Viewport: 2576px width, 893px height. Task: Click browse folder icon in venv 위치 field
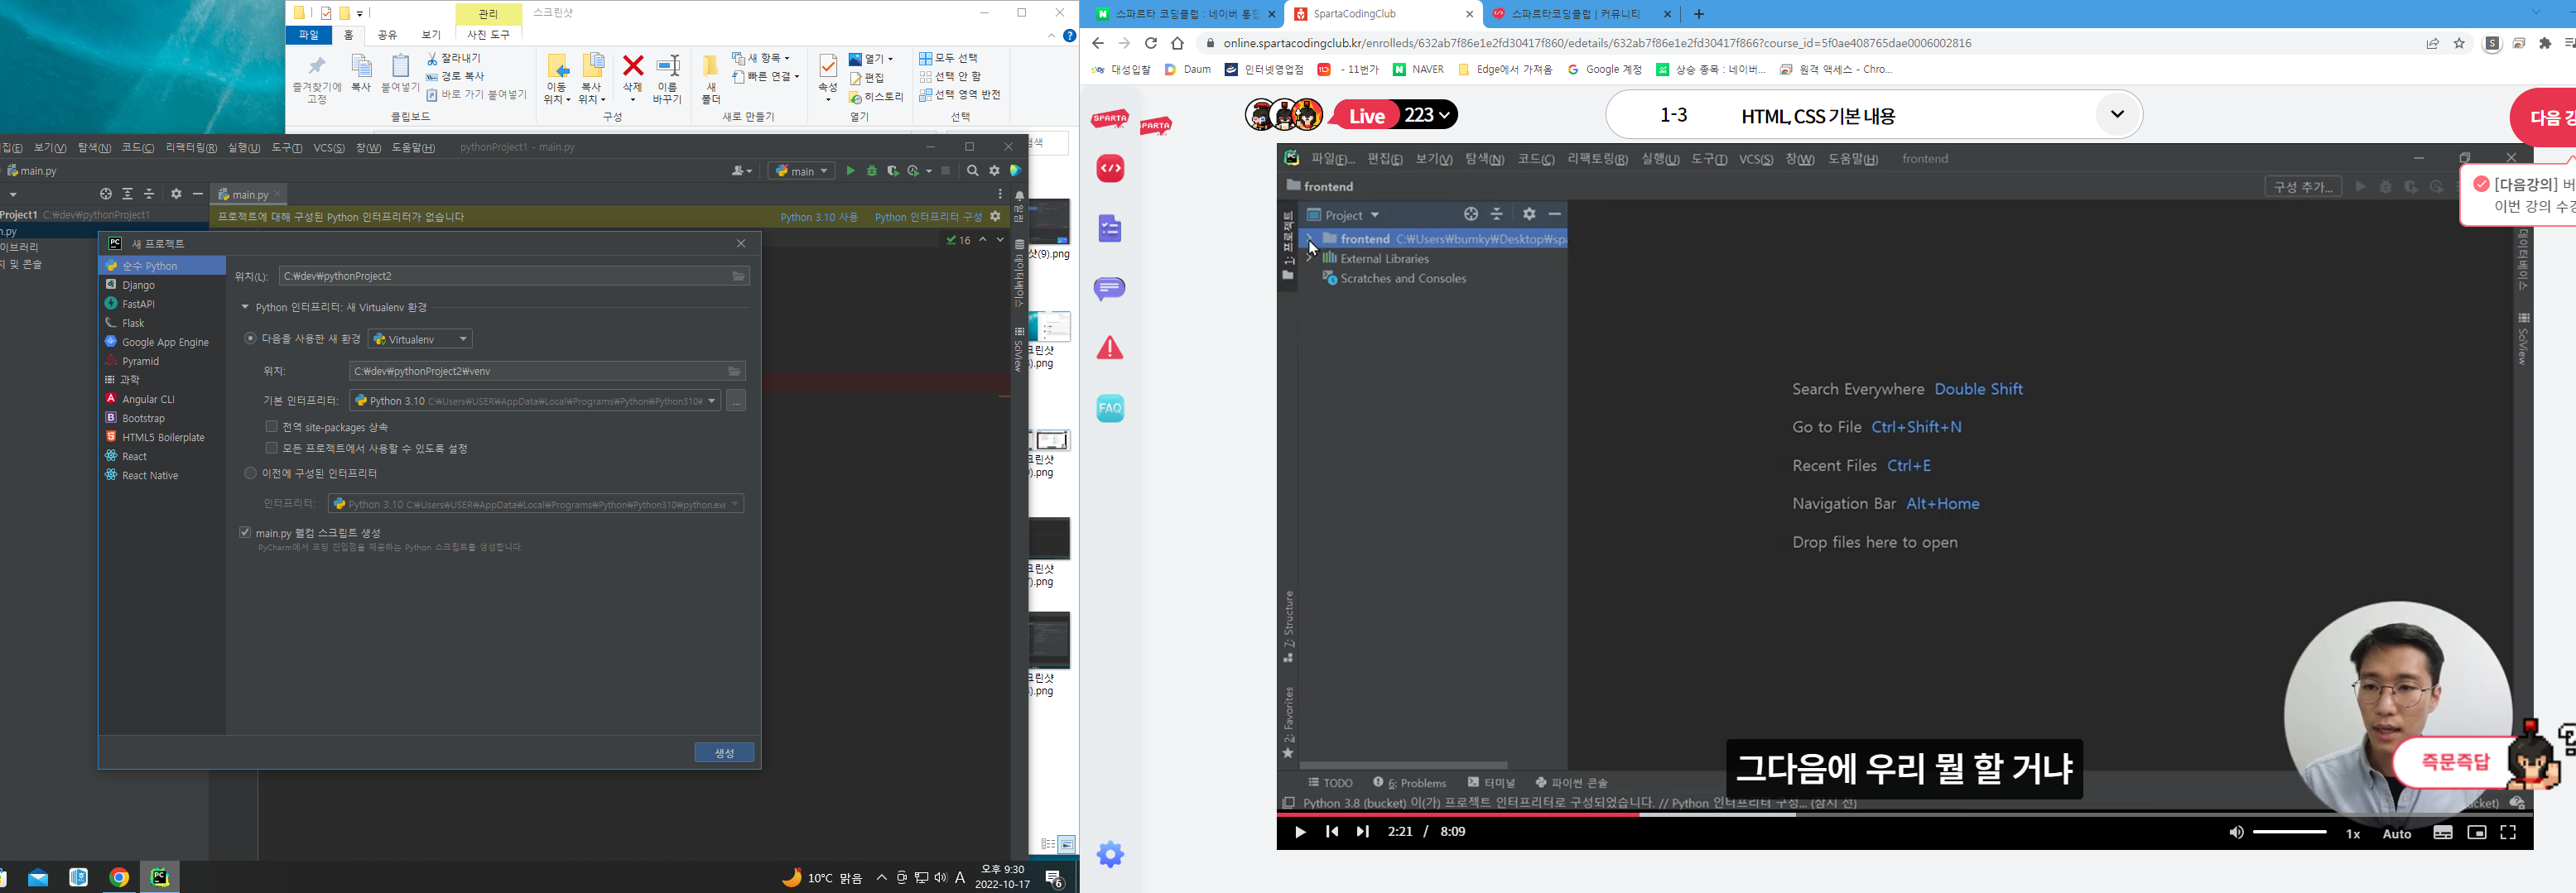click(x=734, y=371)
